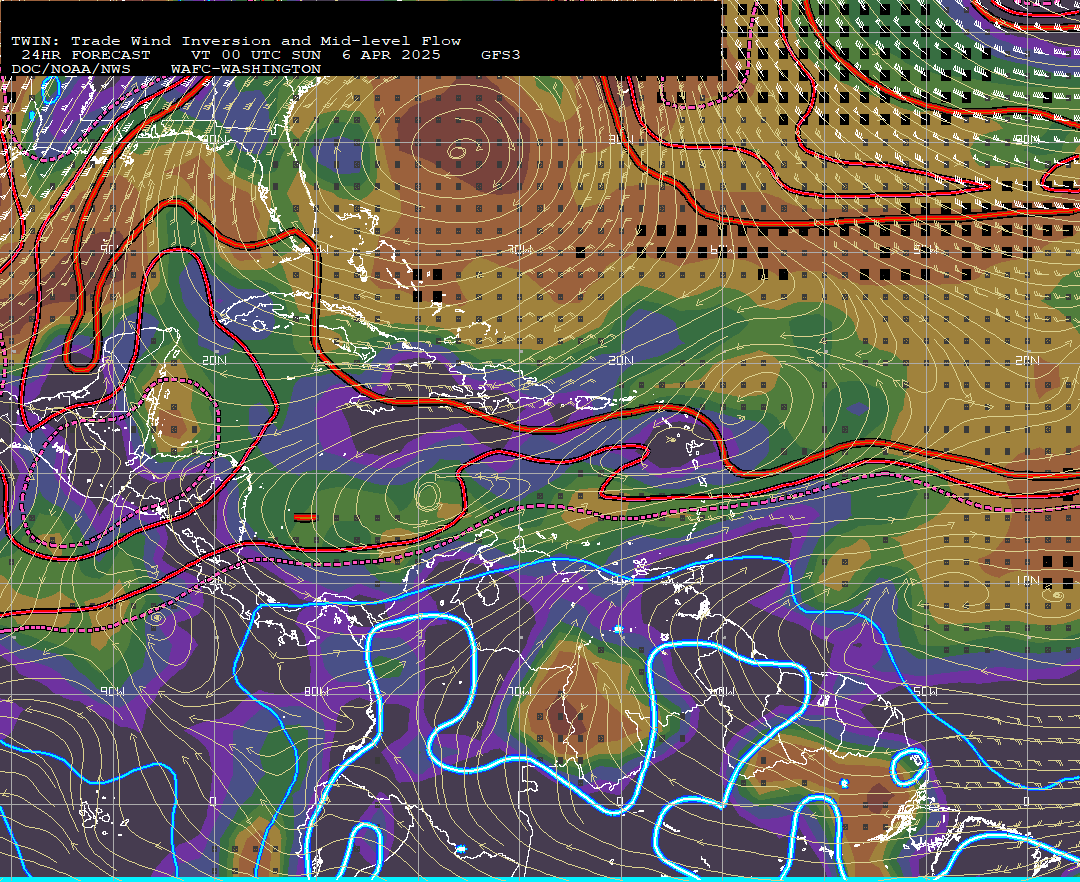Click the "20N" label in the eastern Atlantic column
Screen dimensions: 1080x882
1027,360
